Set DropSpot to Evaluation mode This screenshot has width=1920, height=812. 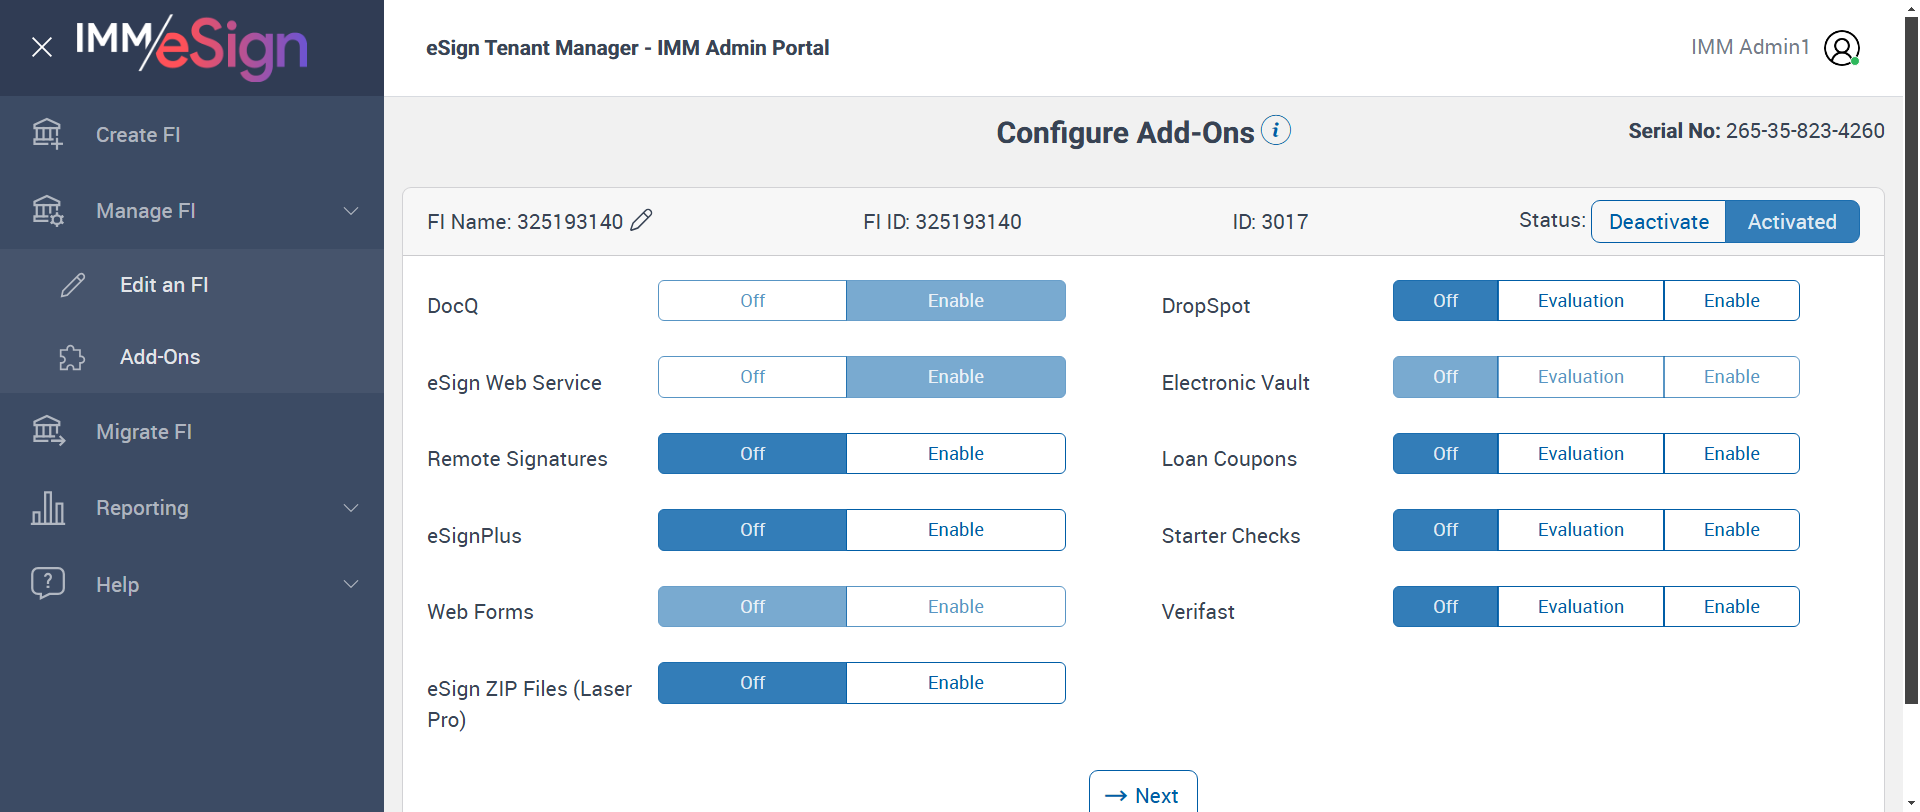pos(1580,301)
